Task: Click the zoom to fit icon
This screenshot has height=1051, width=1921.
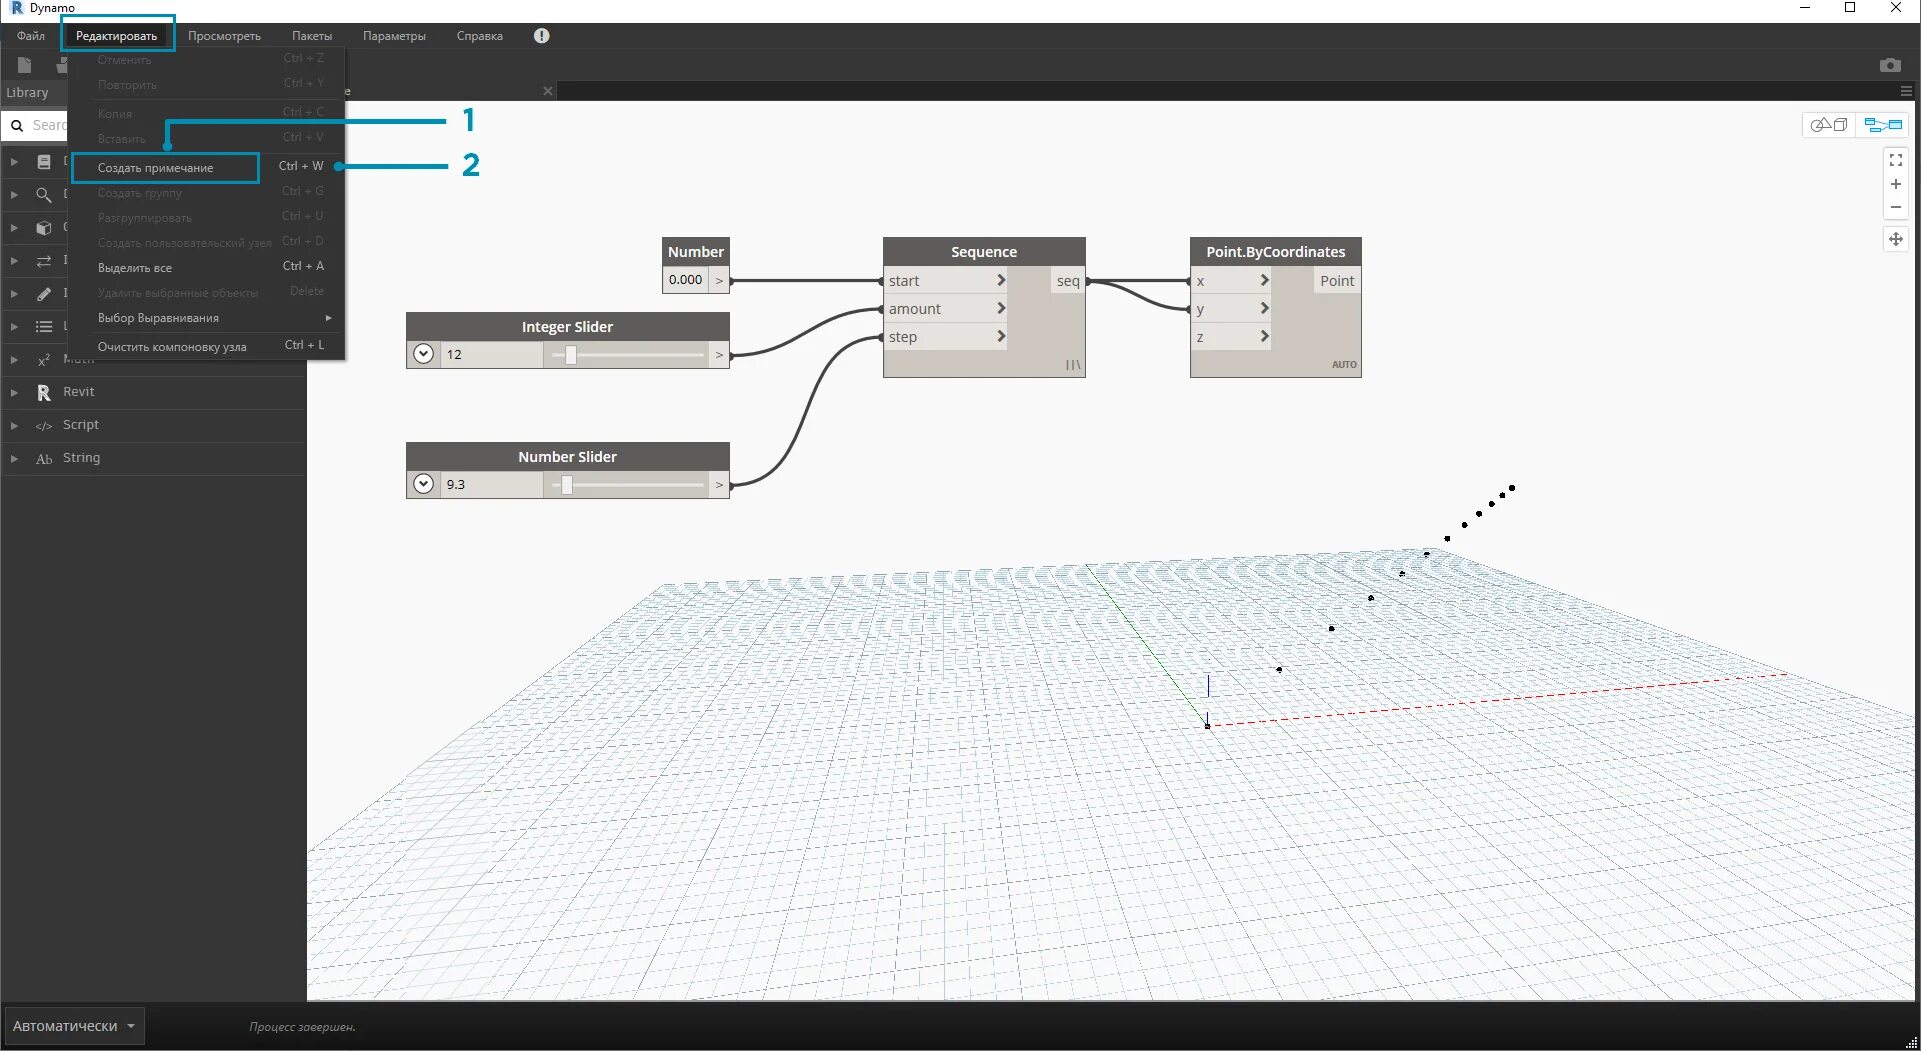Action: (1895, 160)
